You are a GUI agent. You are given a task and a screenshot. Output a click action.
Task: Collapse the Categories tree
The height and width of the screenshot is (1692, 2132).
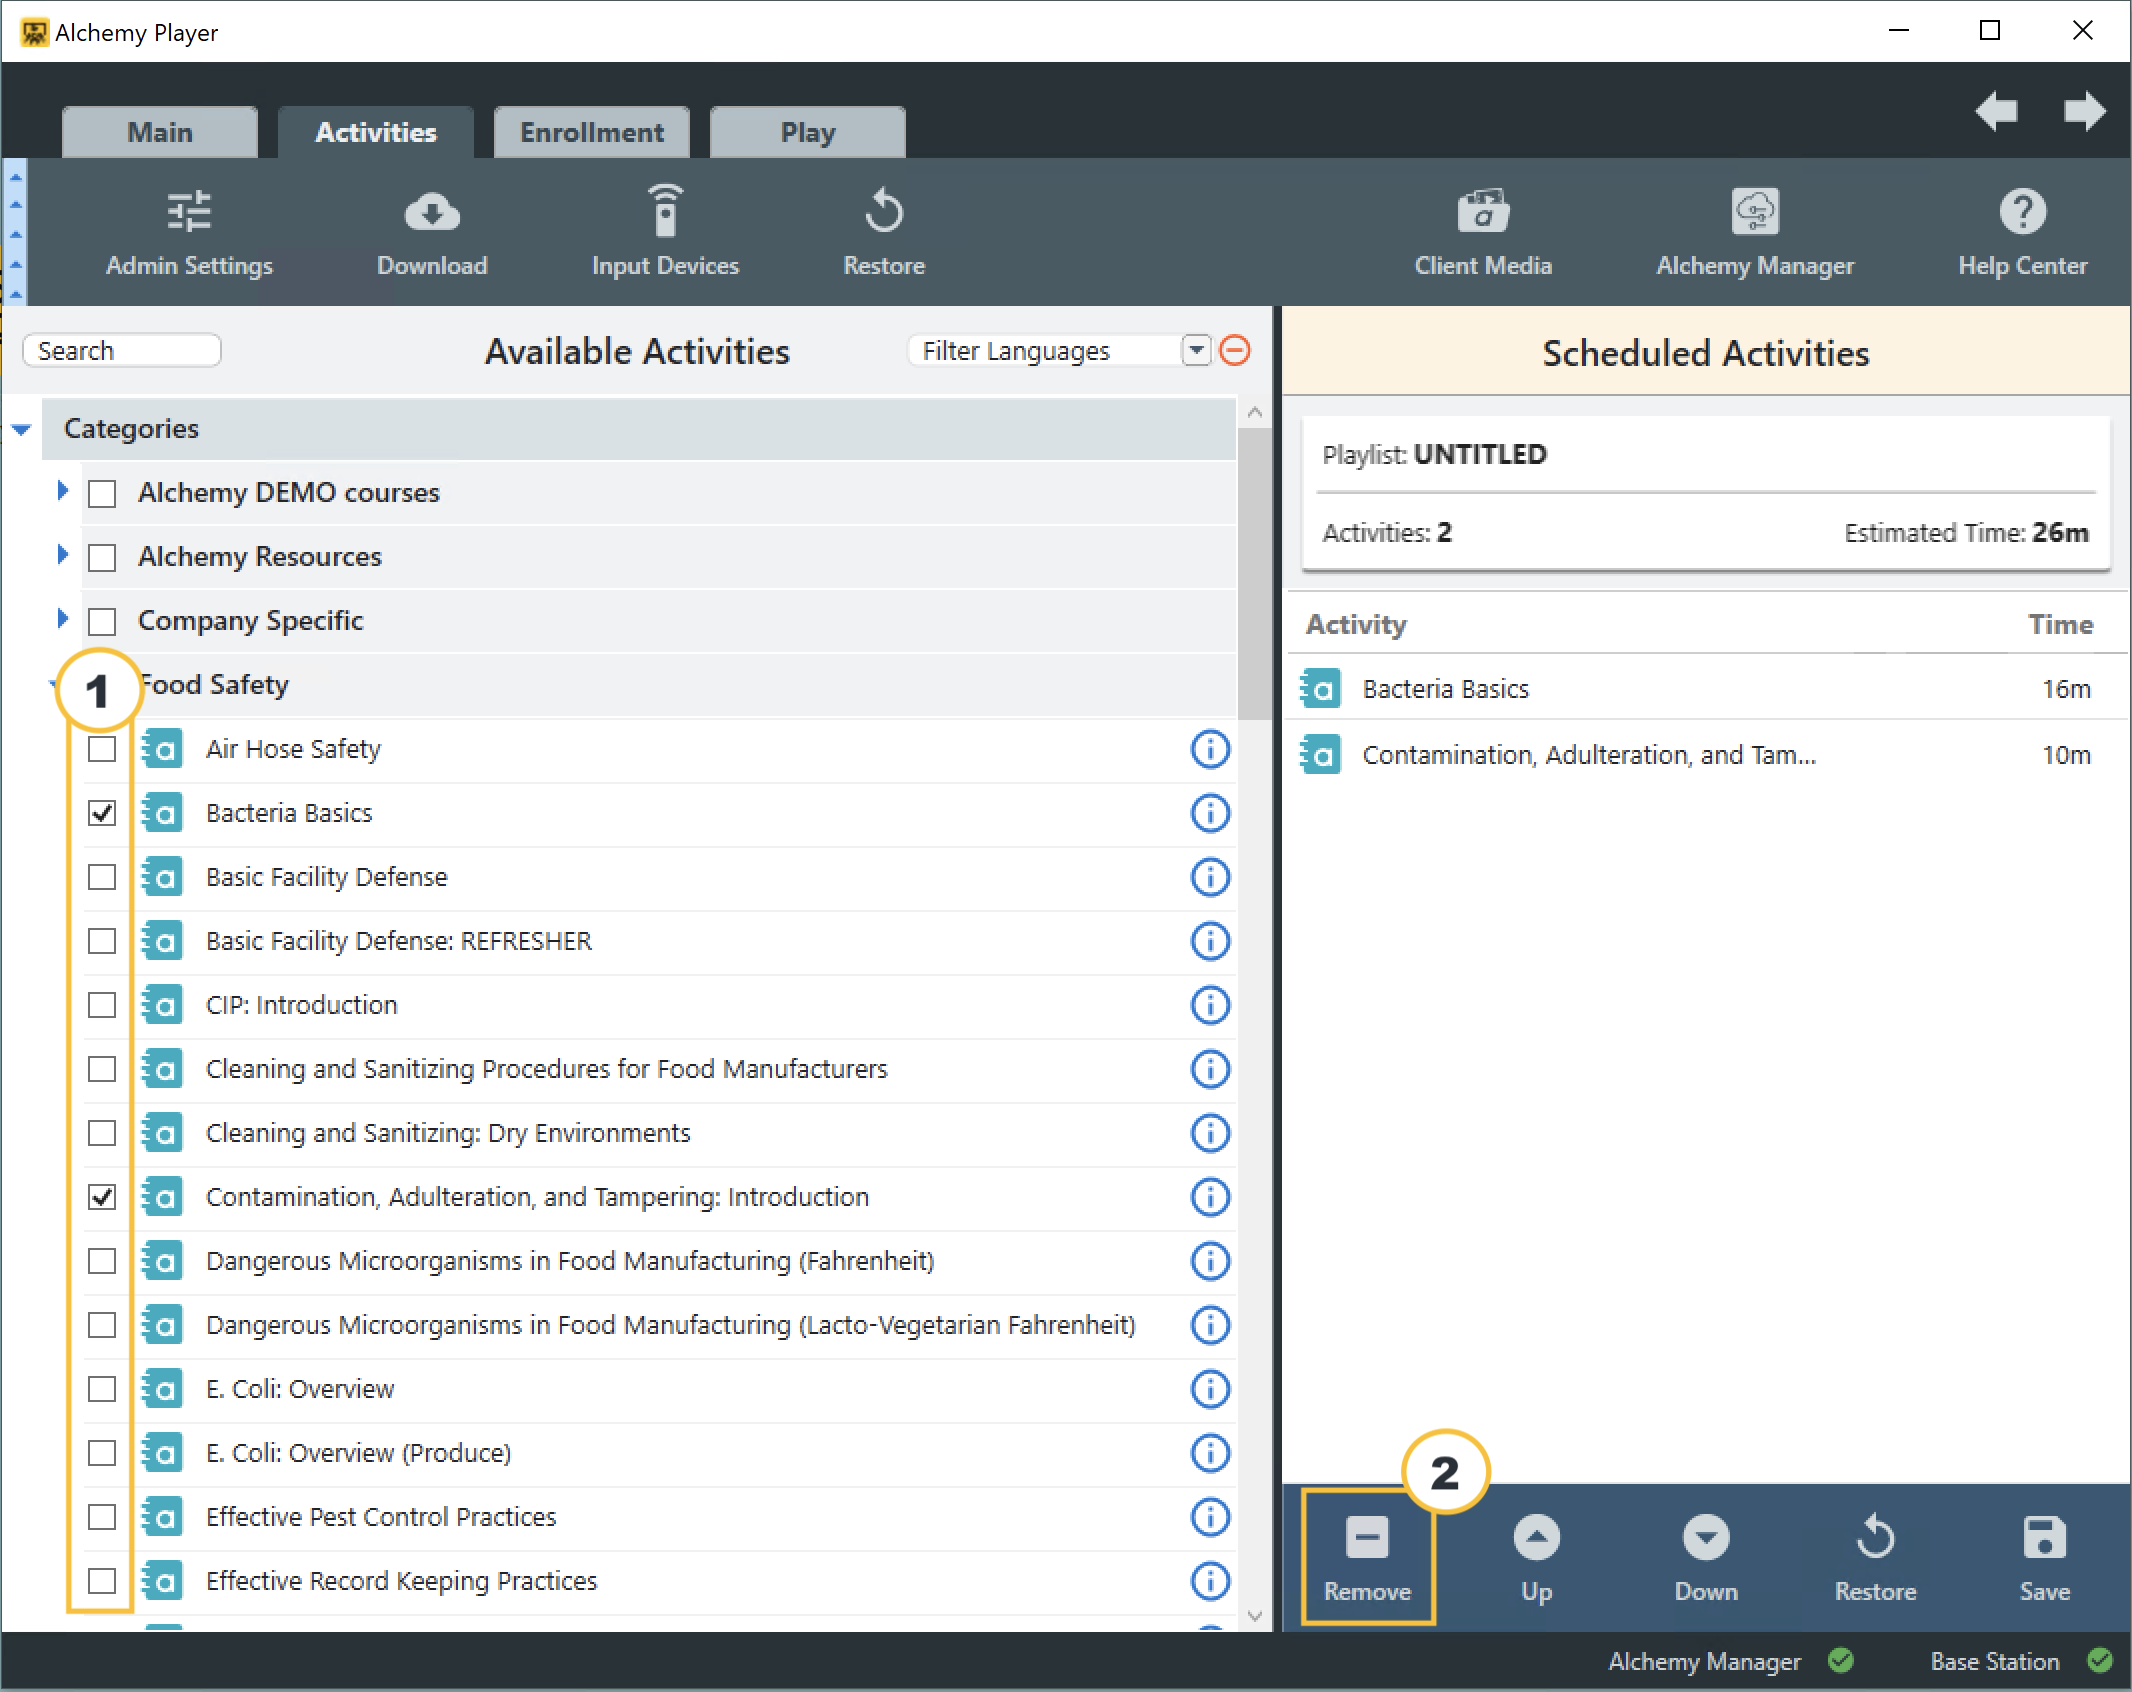point(21,429)
